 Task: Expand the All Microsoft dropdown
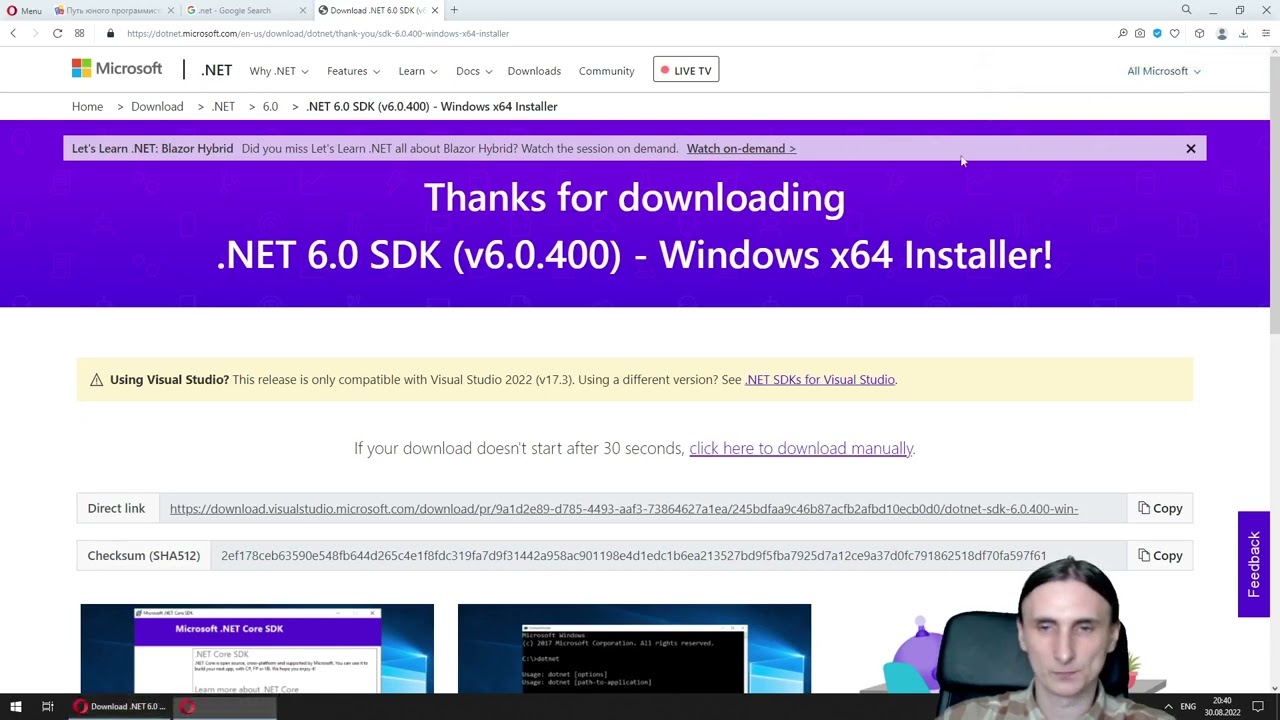tap(1164, 71)
